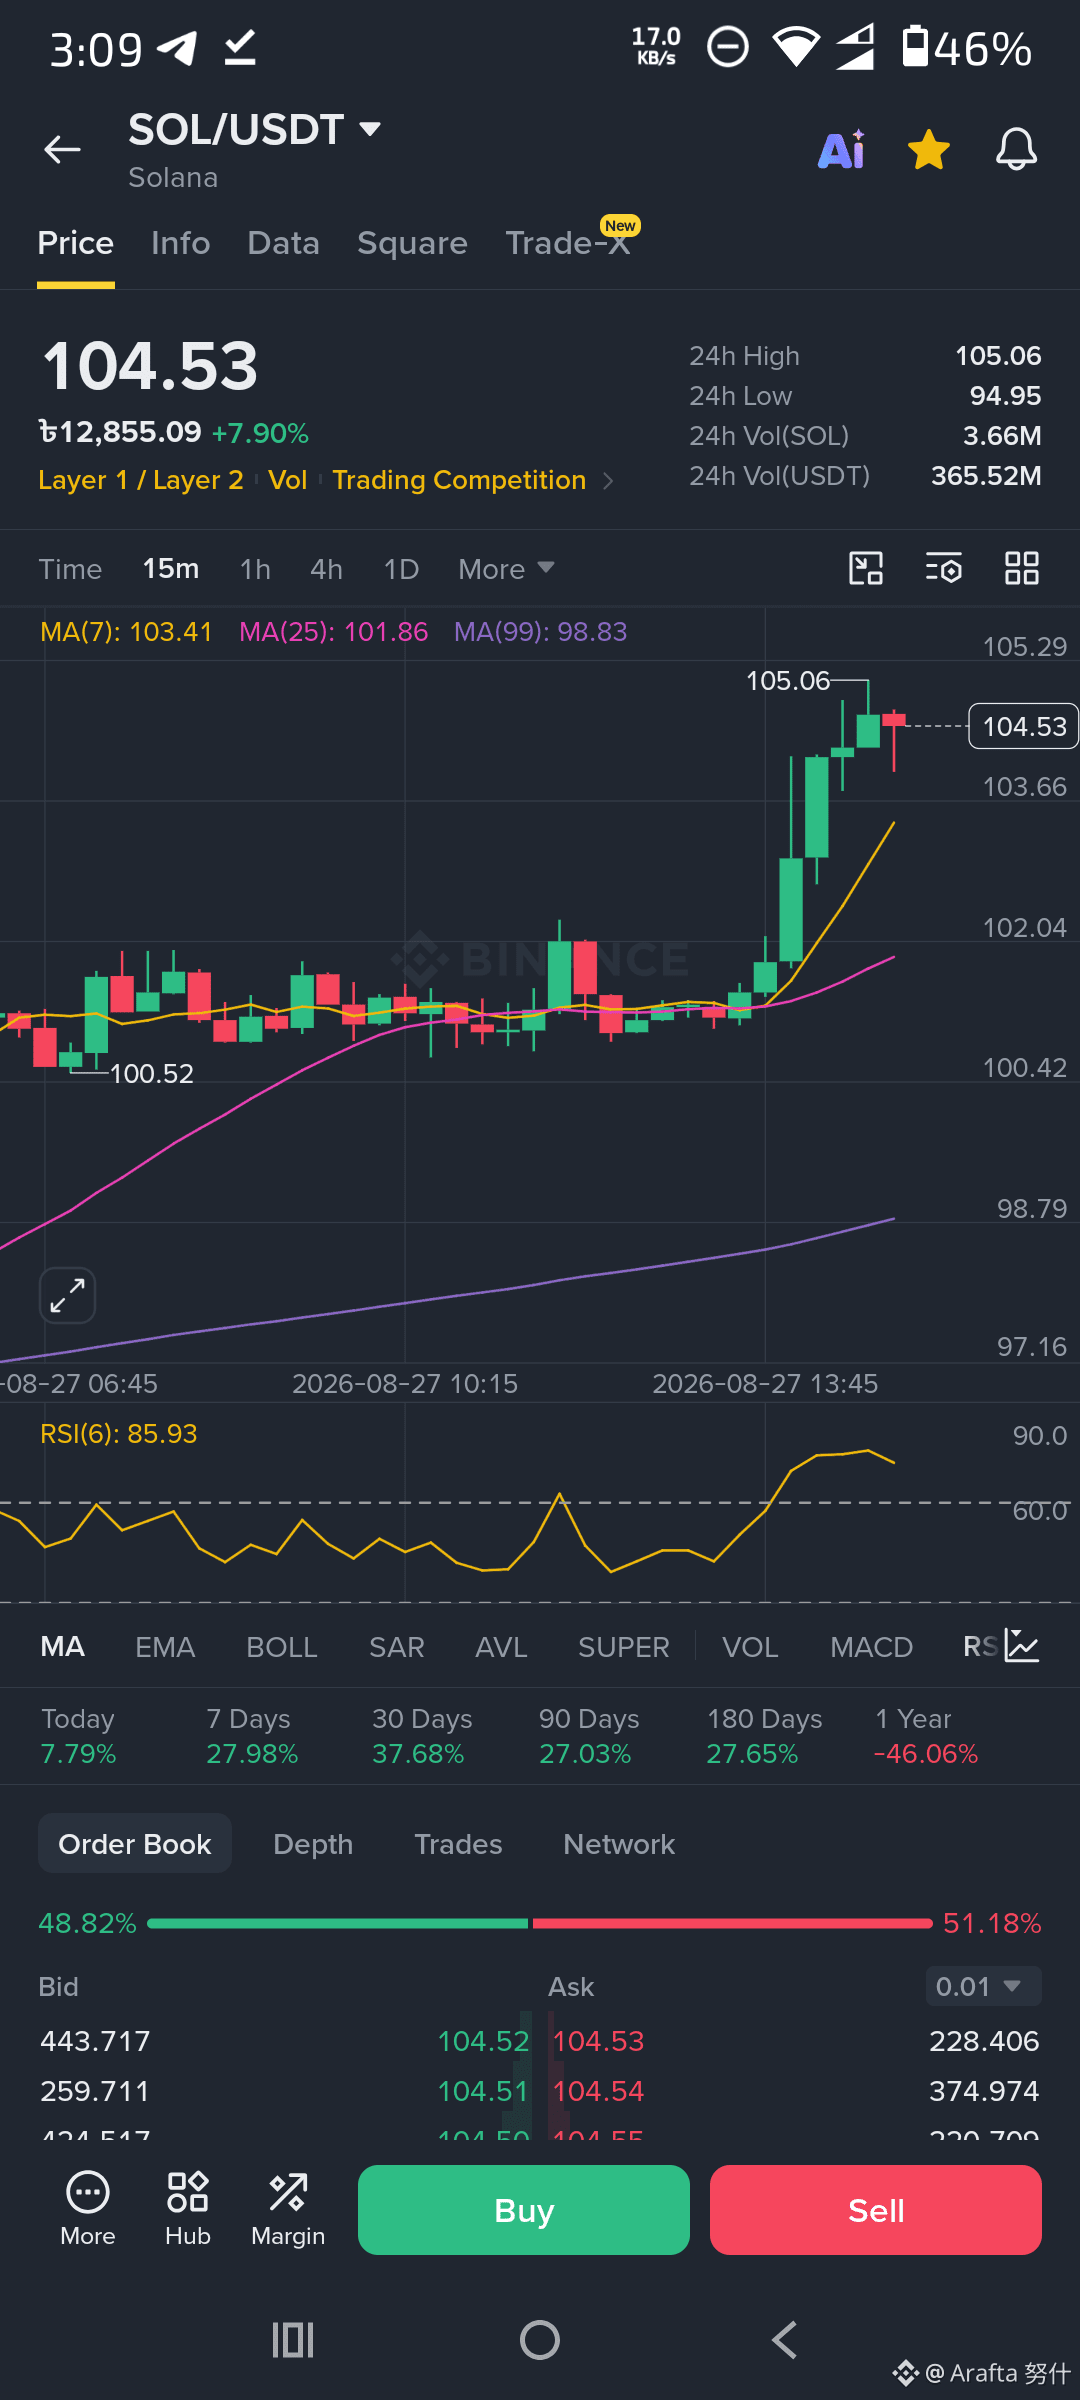Screen dimensions: 1080x2400
Task: Tap the Sell button
Action: click(876, 2210)
